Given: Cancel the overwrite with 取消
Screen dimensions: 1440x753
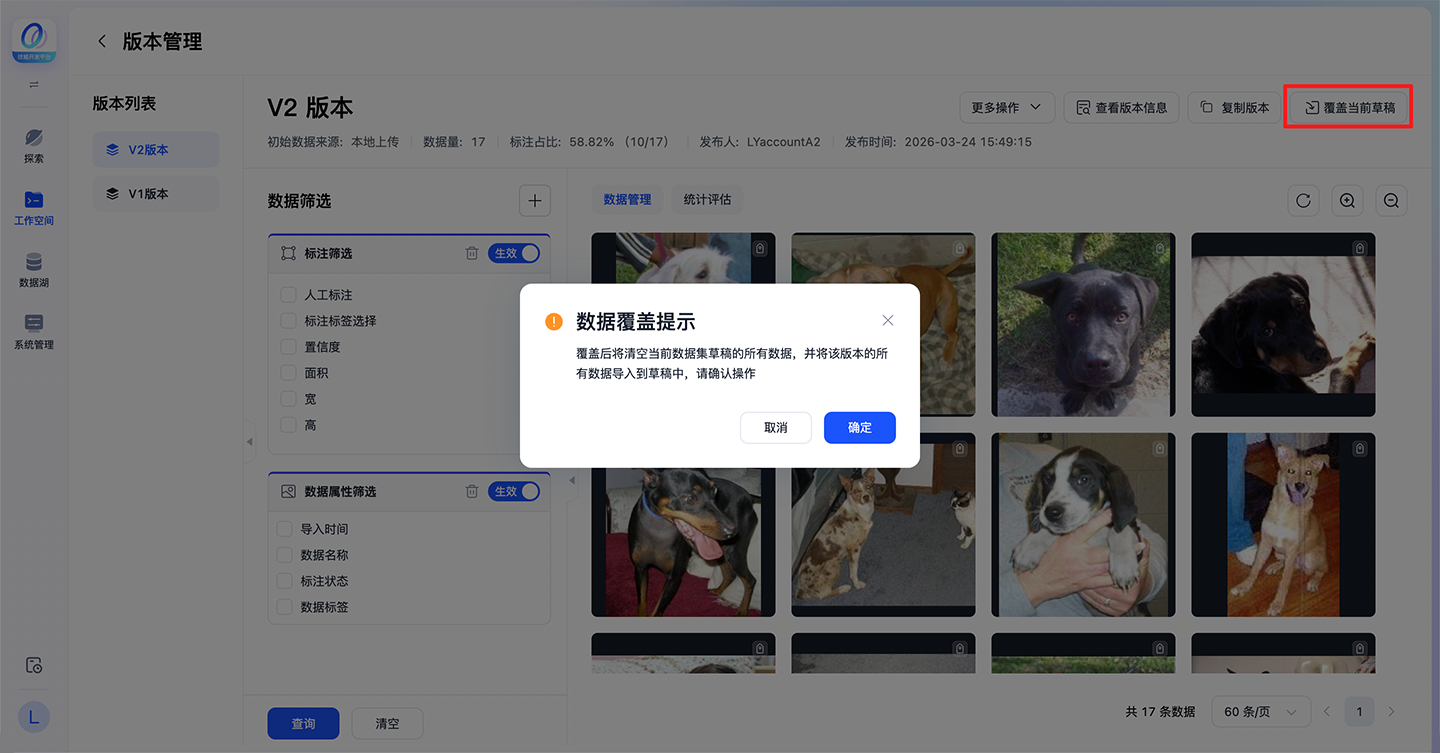Looking at the screenshot, I should click(x=776, y=428).
